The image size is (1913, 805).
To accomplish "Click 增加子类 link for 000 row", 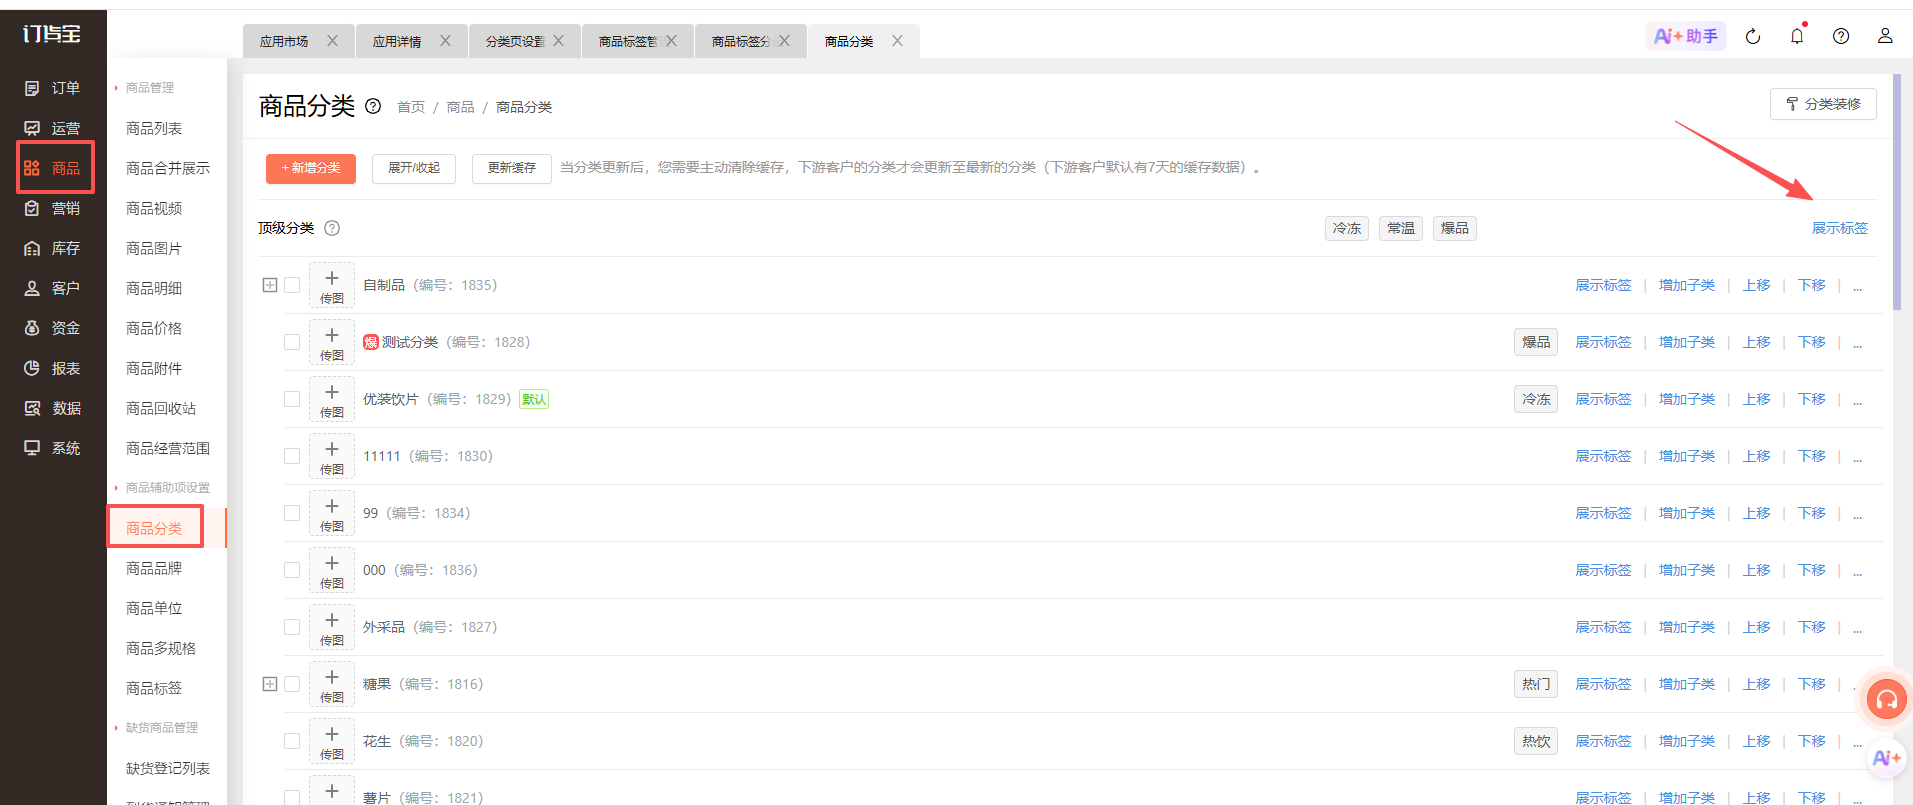I will [1687, 570].
